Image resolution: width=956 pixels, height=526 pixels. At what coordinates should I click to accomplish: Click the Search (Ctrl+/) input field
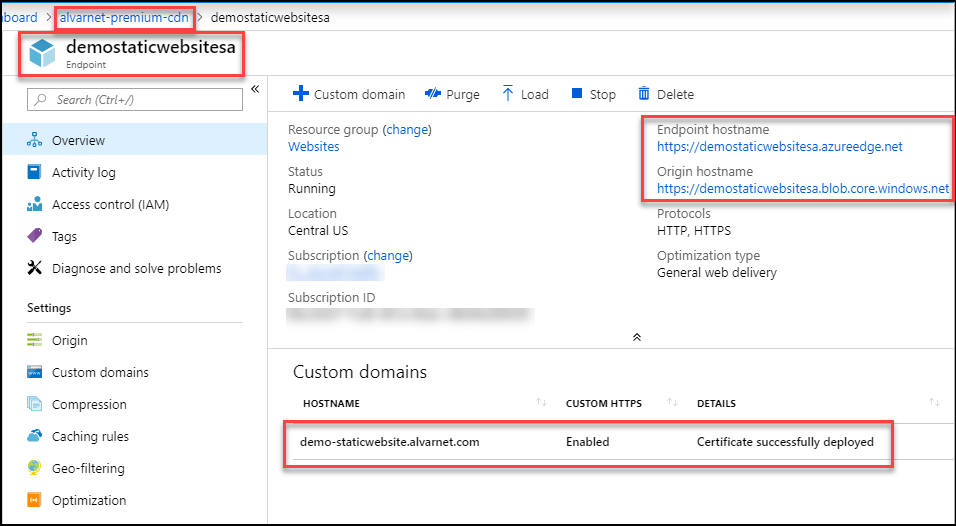135,99
